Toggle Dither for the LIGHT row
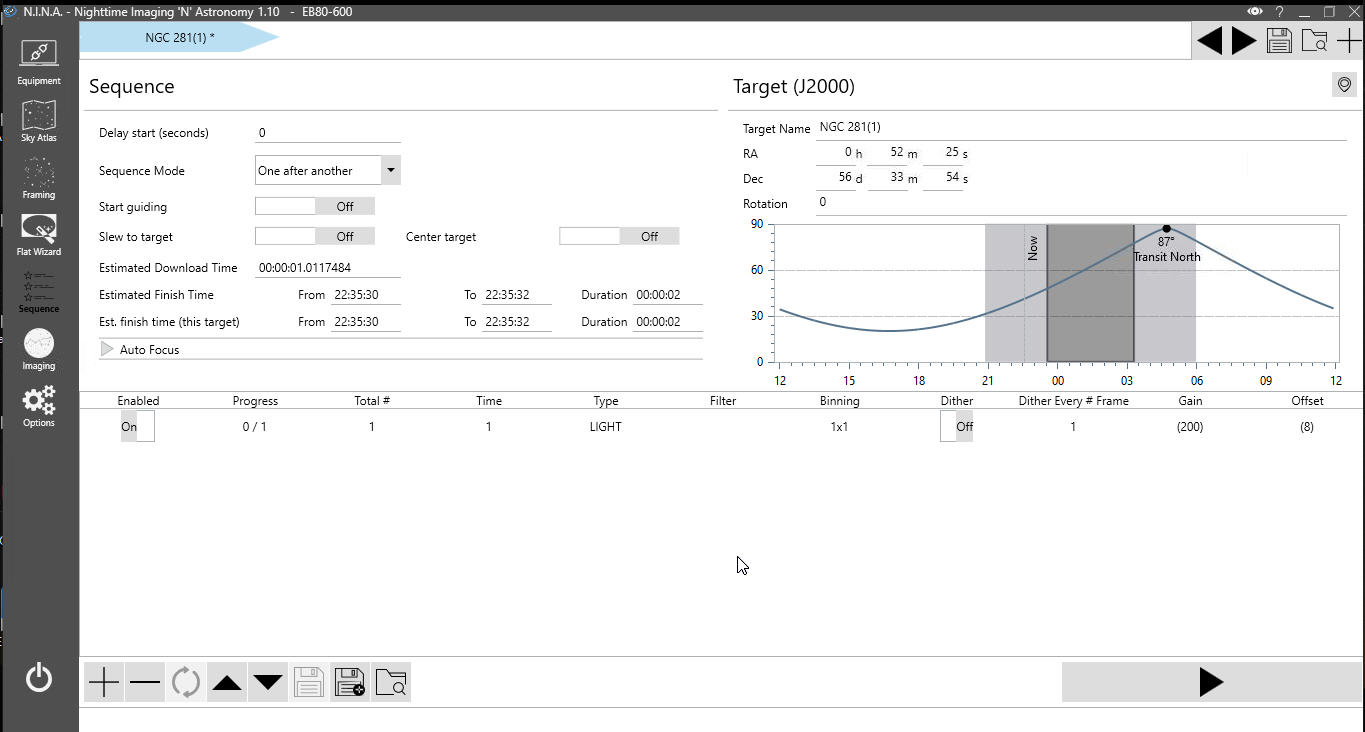This screenshot has height=732, width=1365. tap(957, 427)
